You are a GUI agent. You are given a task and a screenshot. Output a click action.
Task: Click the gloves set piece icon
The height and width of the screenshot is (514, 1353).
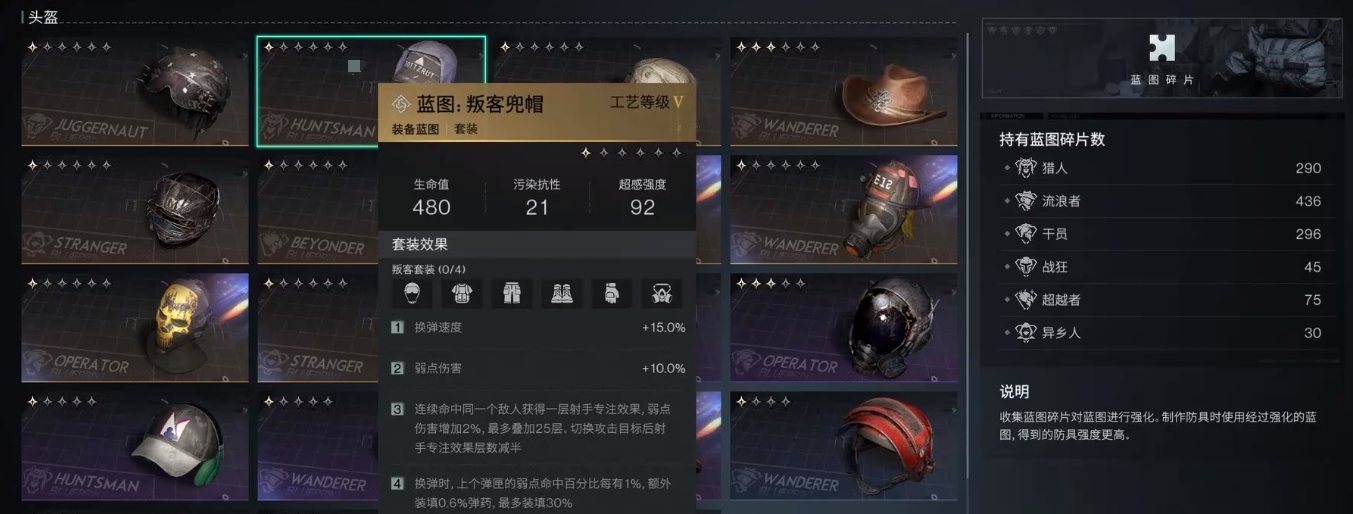coord(612,293)
